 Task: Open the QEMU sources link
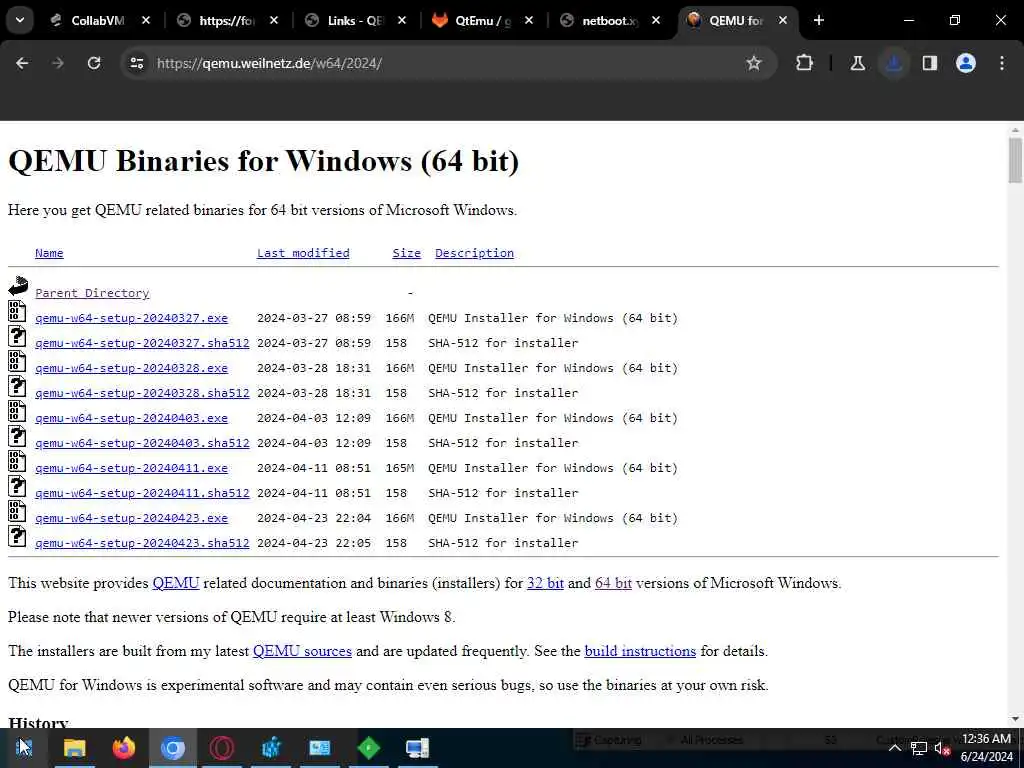302,651
